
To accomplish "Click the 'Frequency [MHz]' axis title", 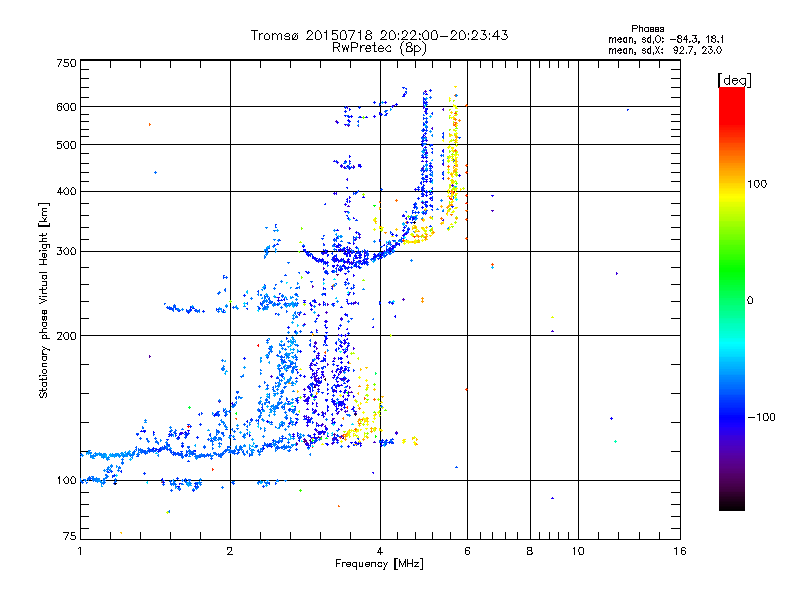I will click(x=379, y=564).
